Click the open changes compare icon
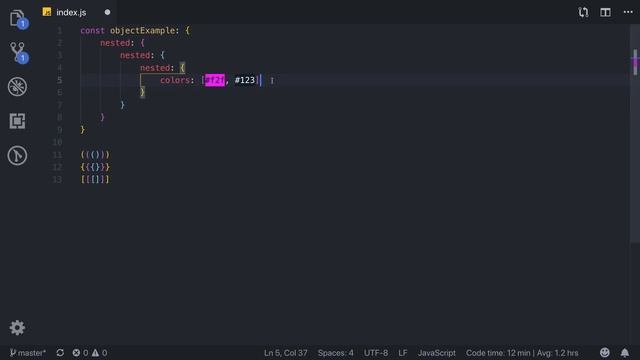 pos(583,12)
